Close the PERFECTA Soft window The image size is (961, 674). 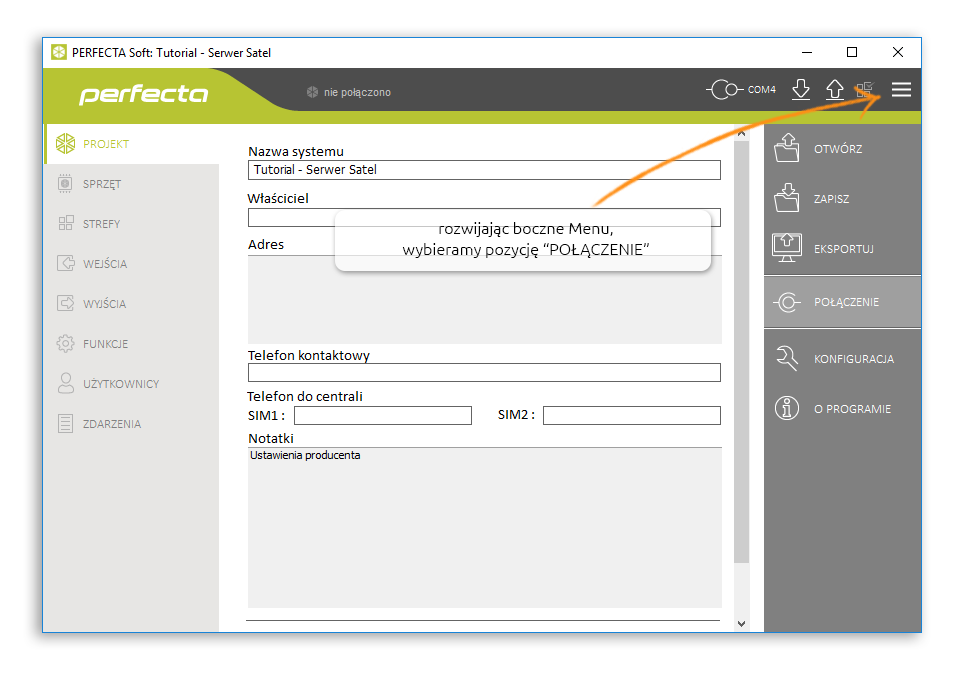point(898,52)
